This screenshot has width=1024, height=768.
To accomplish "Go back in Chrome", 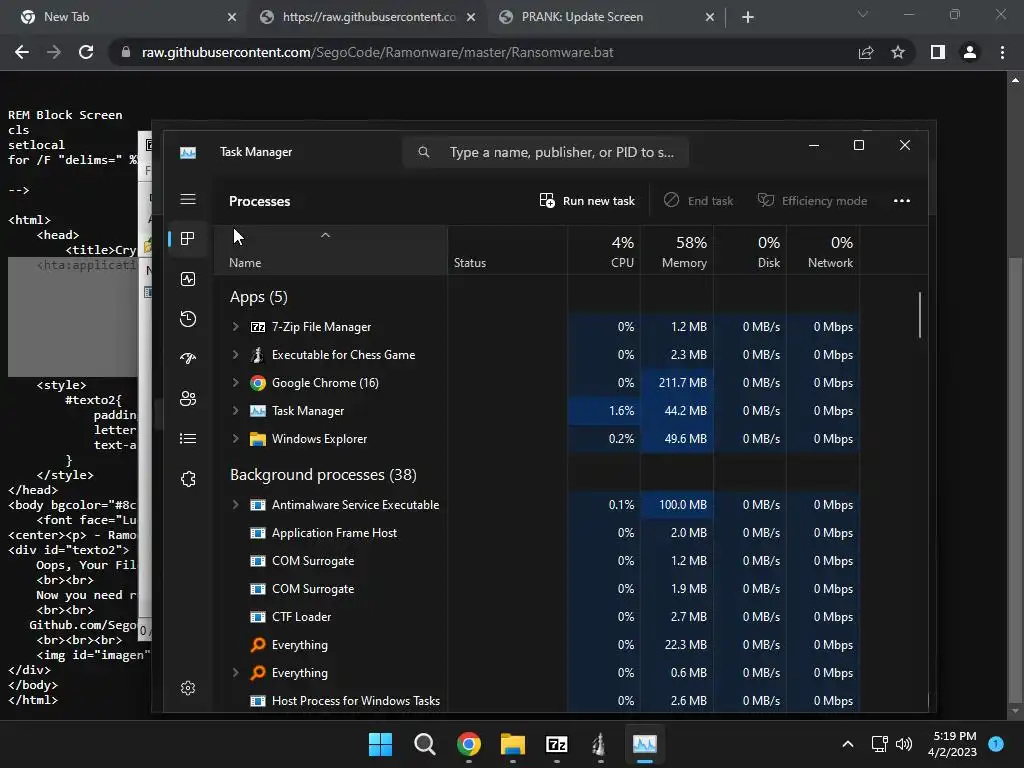I will 22,52.
